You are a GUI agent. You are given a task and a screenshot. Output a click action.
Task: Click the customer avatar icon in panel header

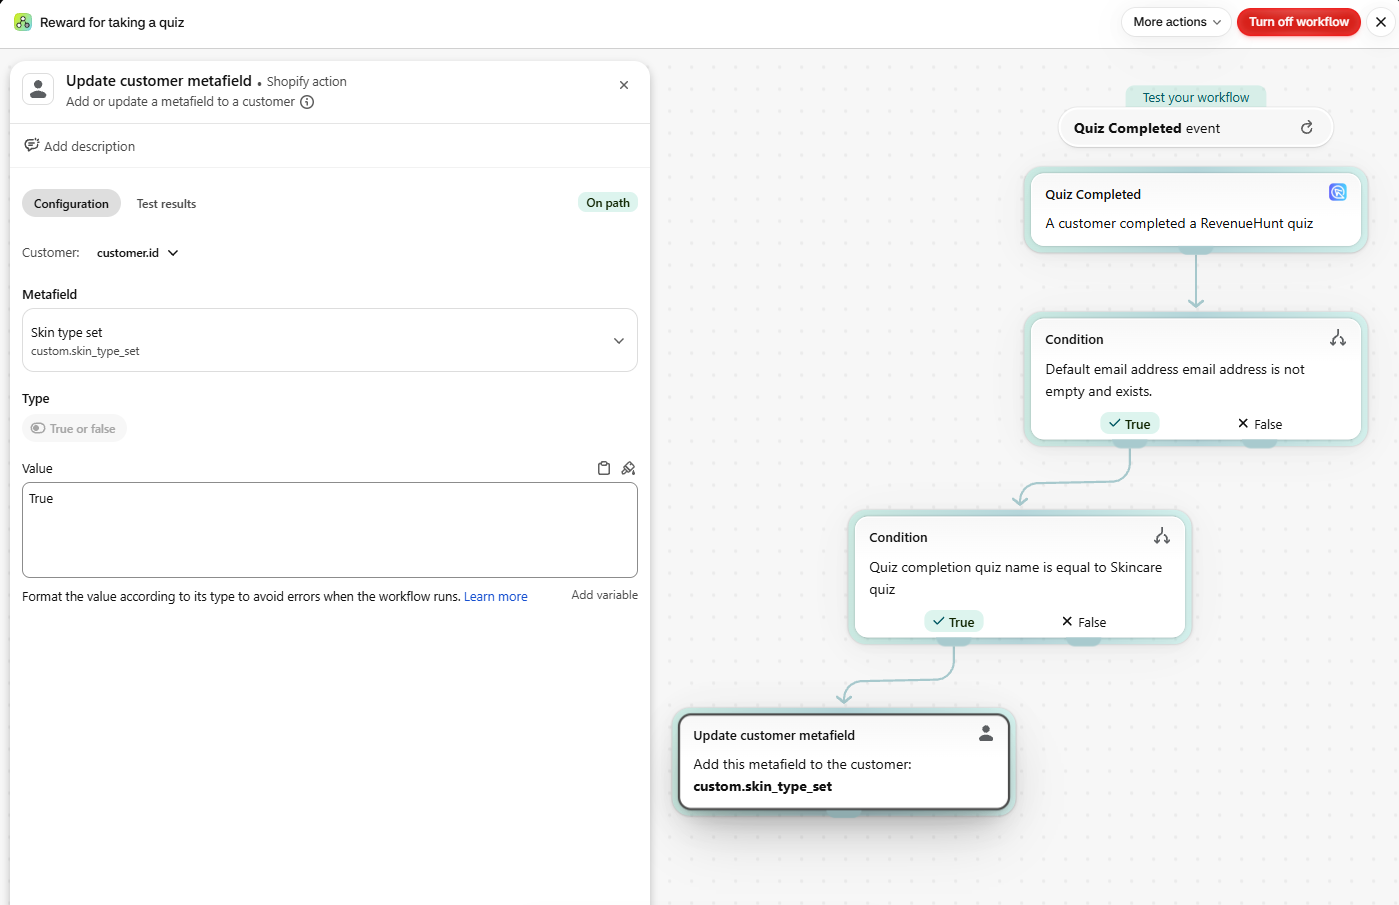(x=38, y=89)
